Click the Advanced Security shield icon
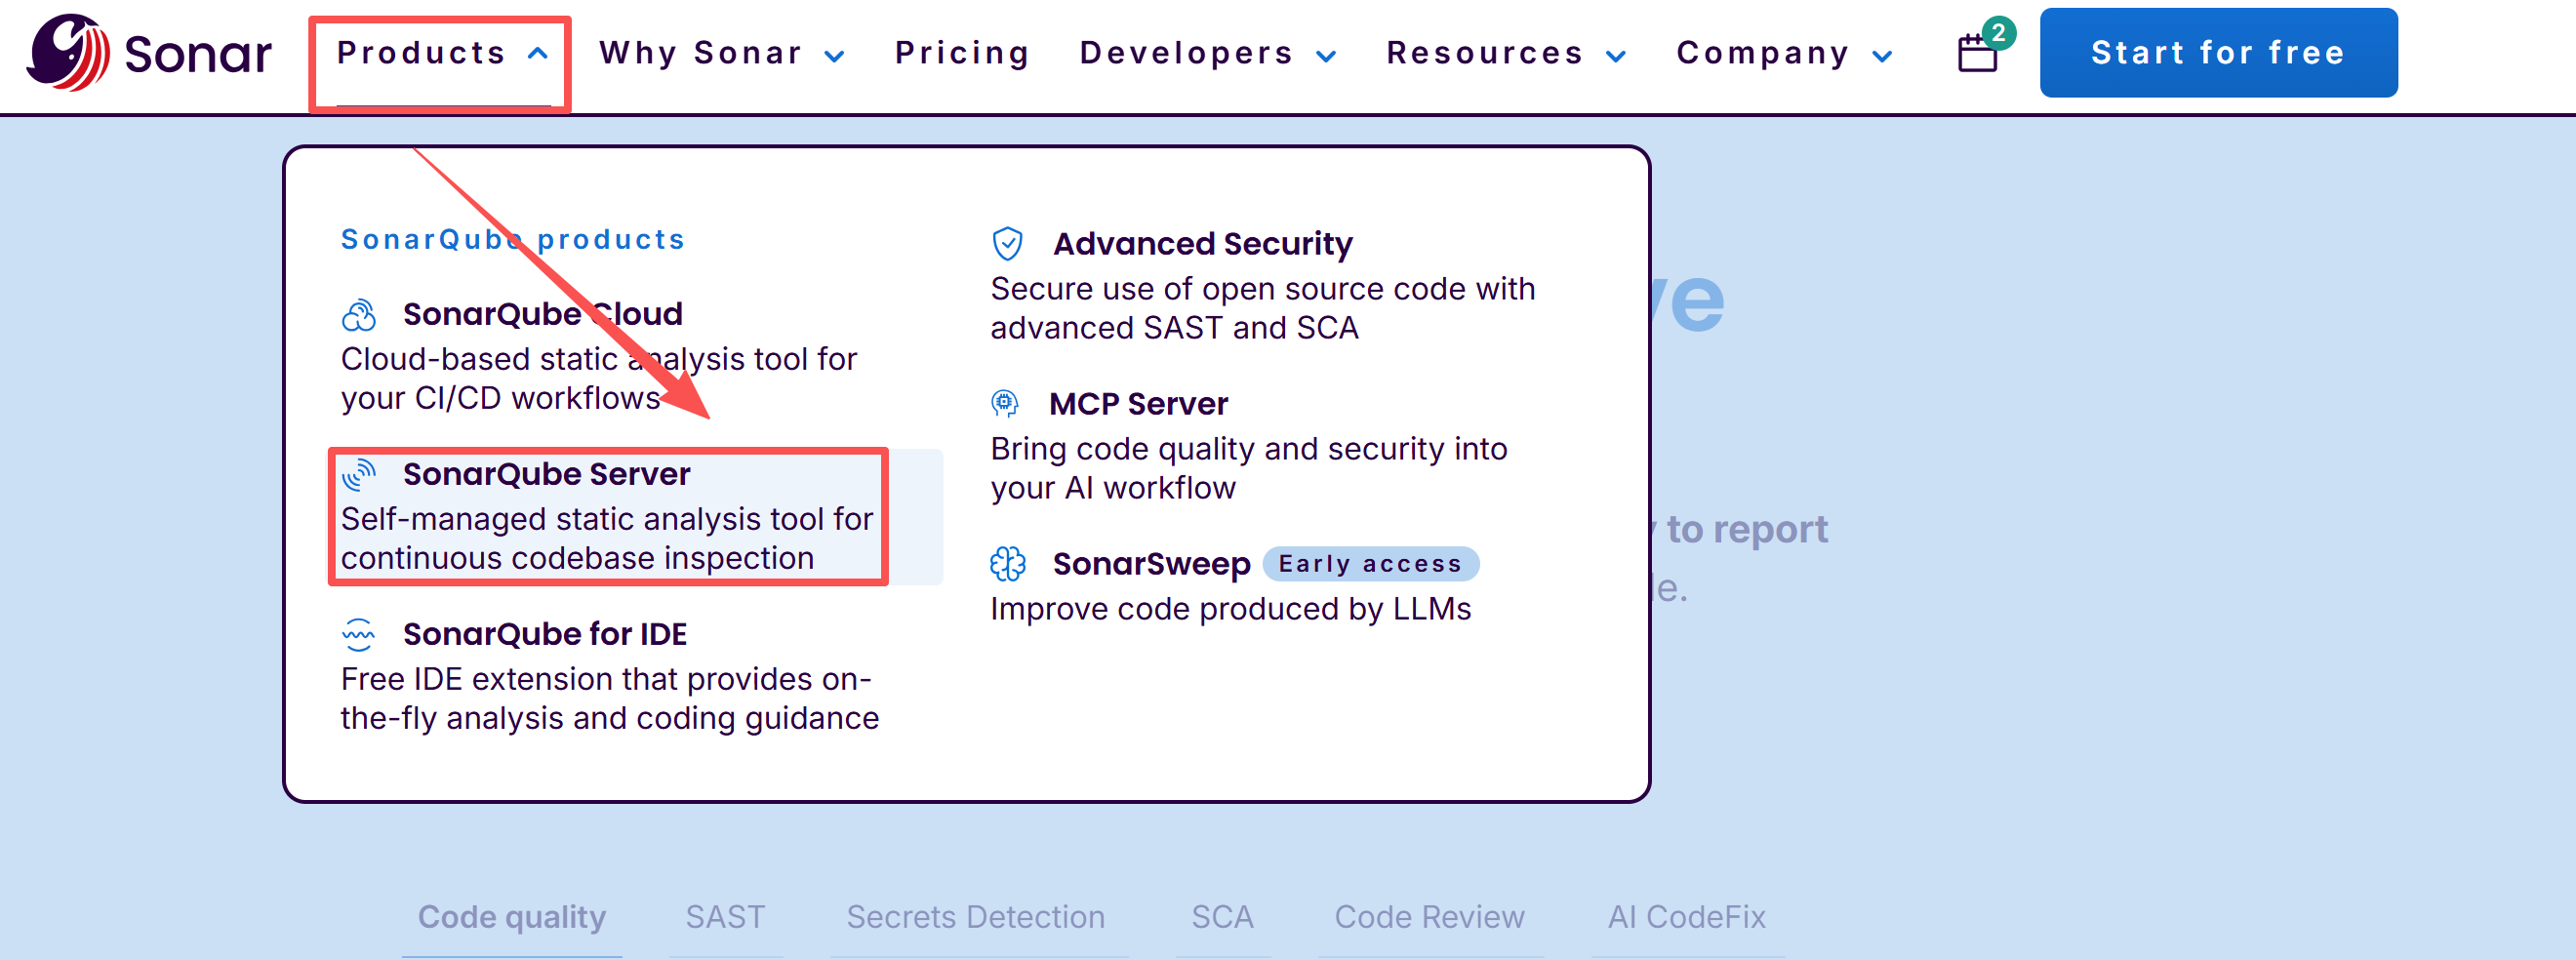Viewport: 2576px width, 960px height. pos(1007,244)
